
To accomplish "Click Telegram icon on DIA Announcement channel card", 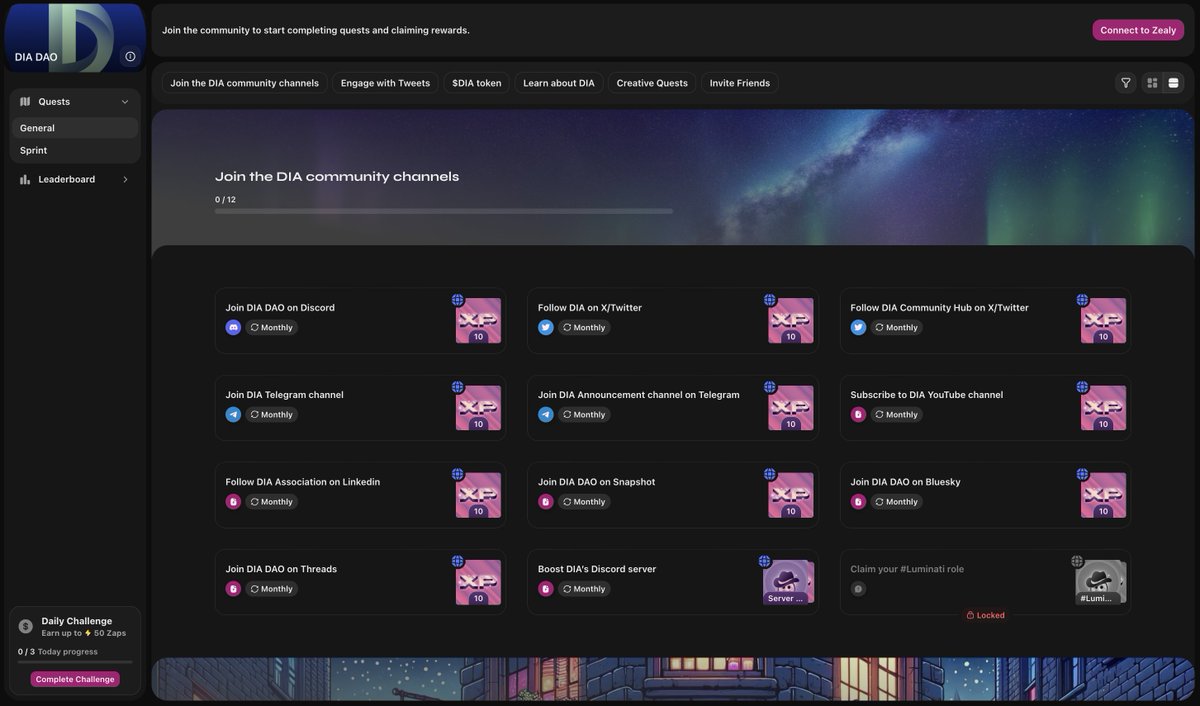I will coord(546,414).
